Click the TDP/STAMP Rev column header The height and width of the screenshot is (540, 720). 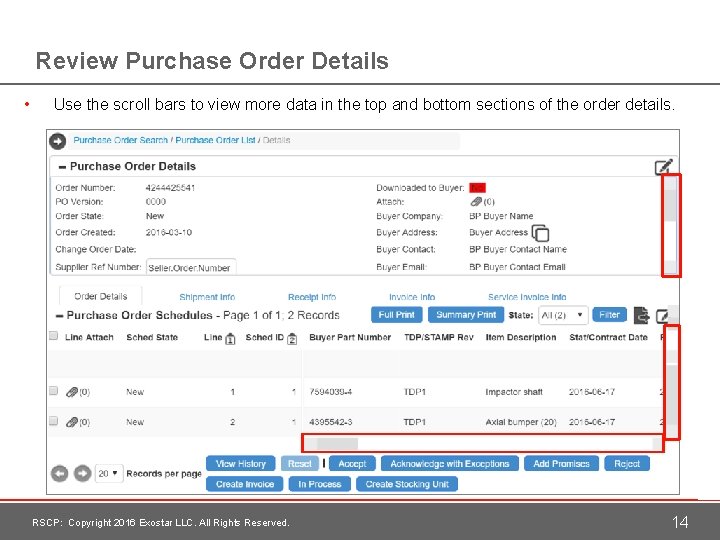[x=439, y=338]
